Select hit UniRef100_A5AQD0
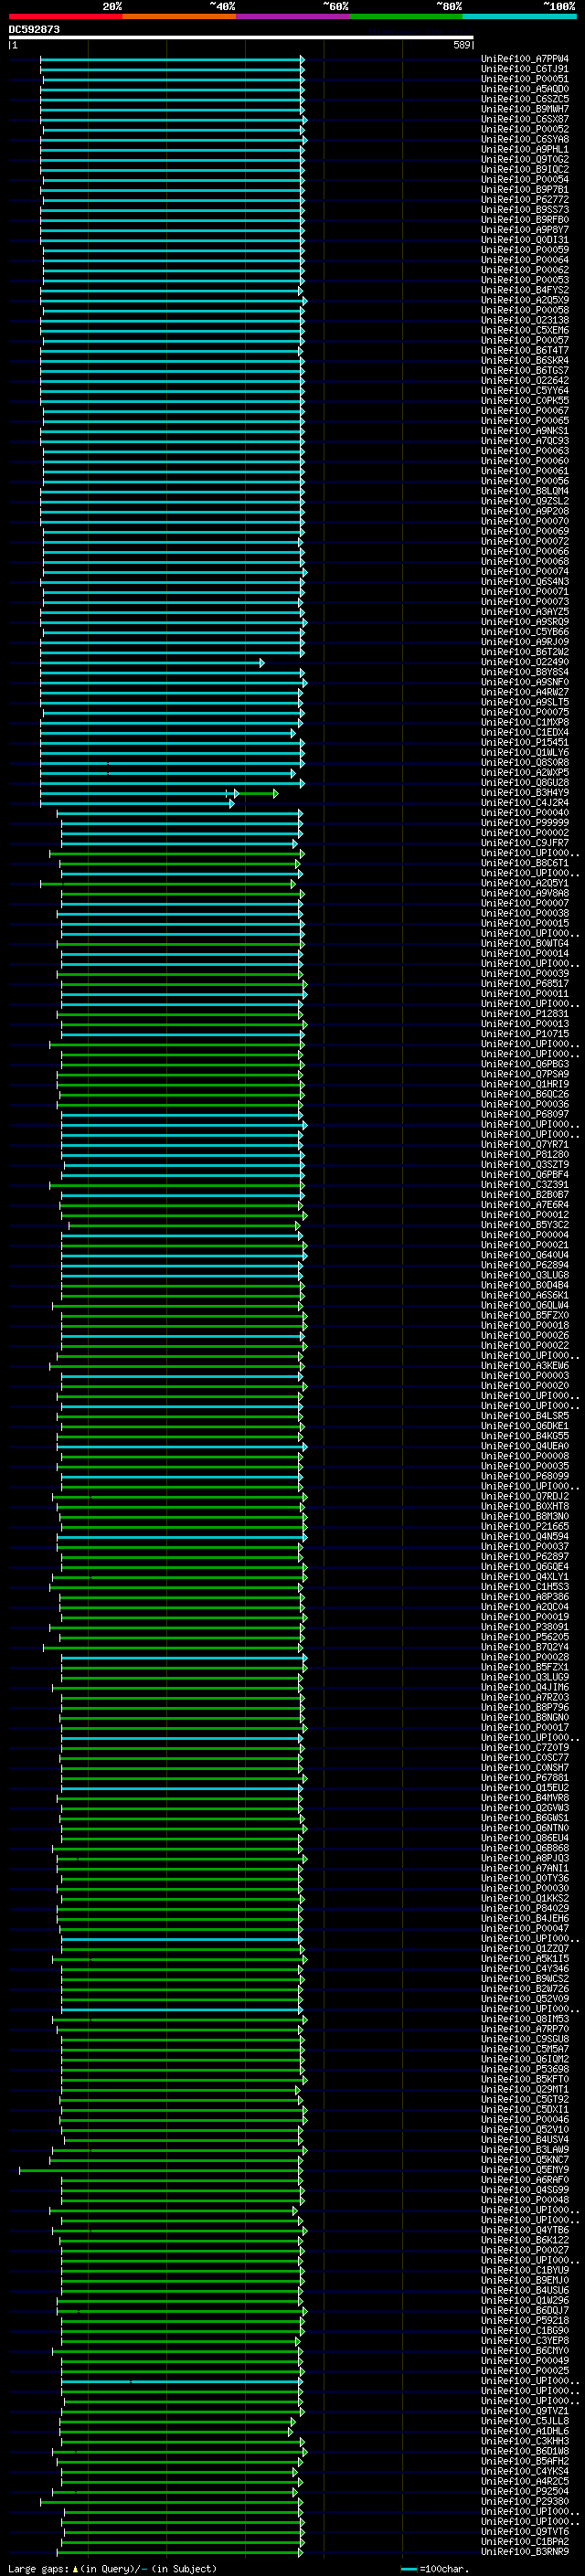This screenshot has width=585, height=2576. (525, 89)
